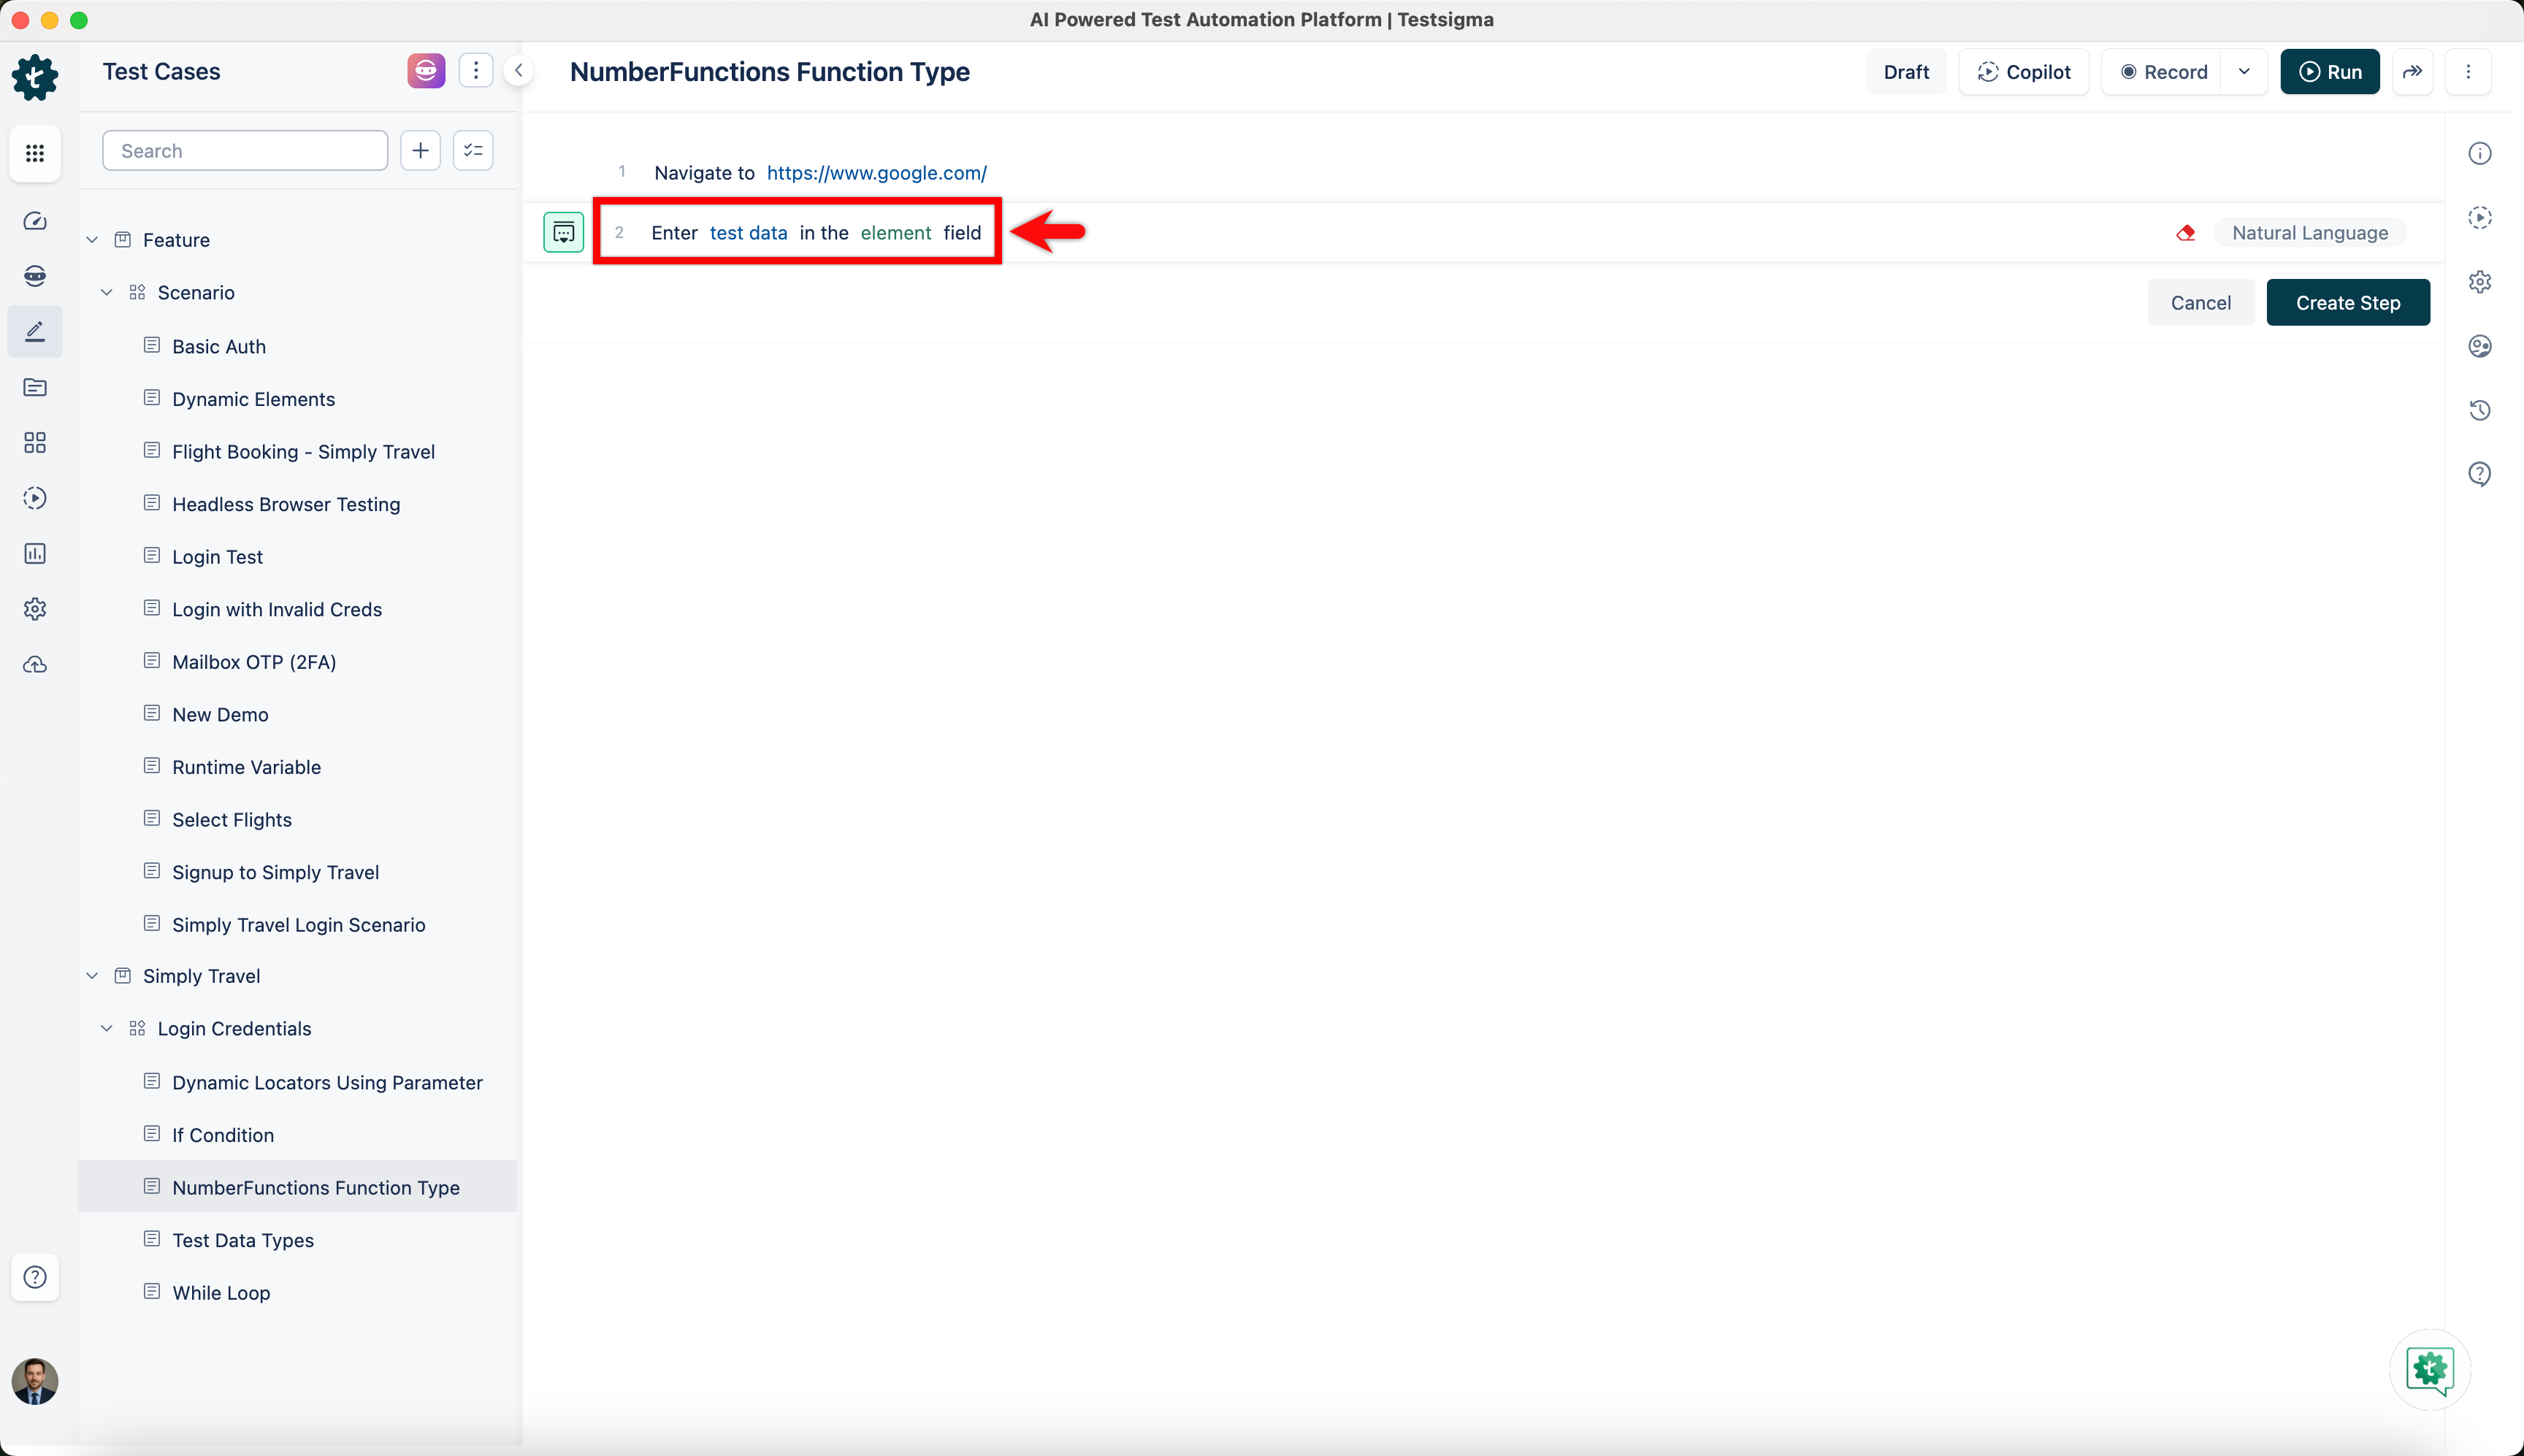Collapse the Login Credentials scenario

(107, 1029)
